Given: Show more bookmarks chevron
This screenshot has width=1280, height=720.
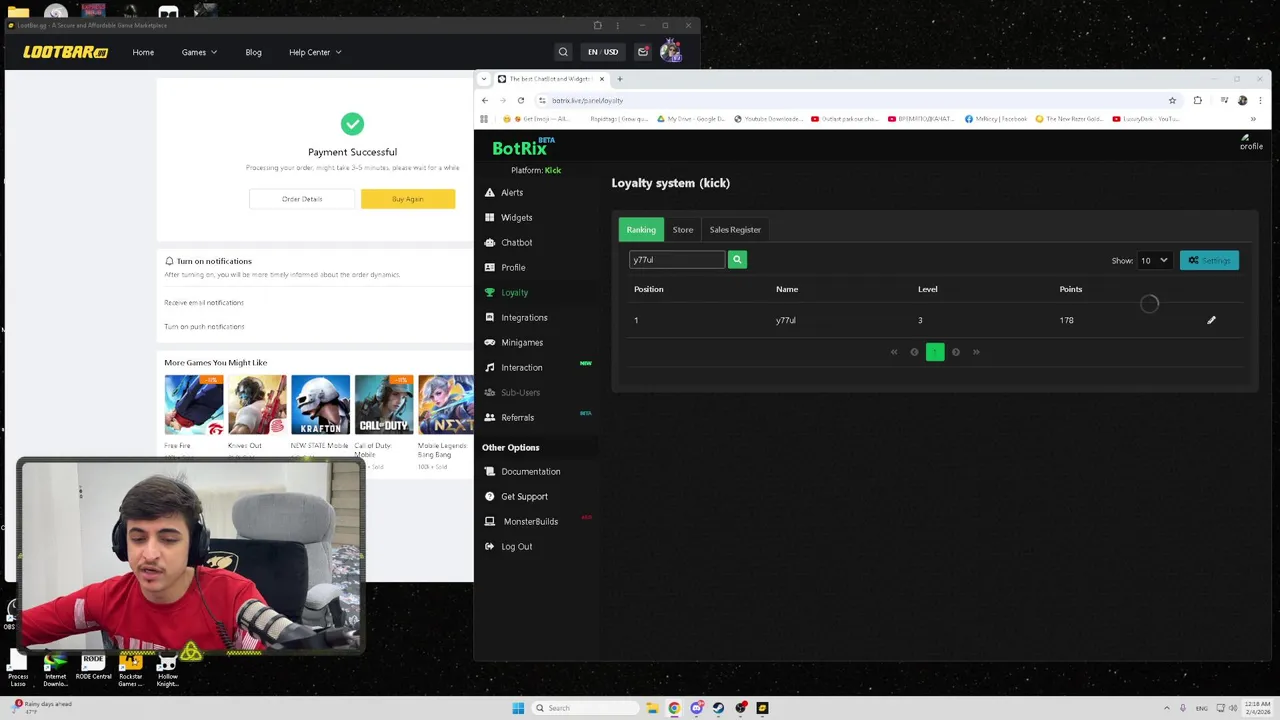Looking at the screenshot, I should (x=1253, y=119).
